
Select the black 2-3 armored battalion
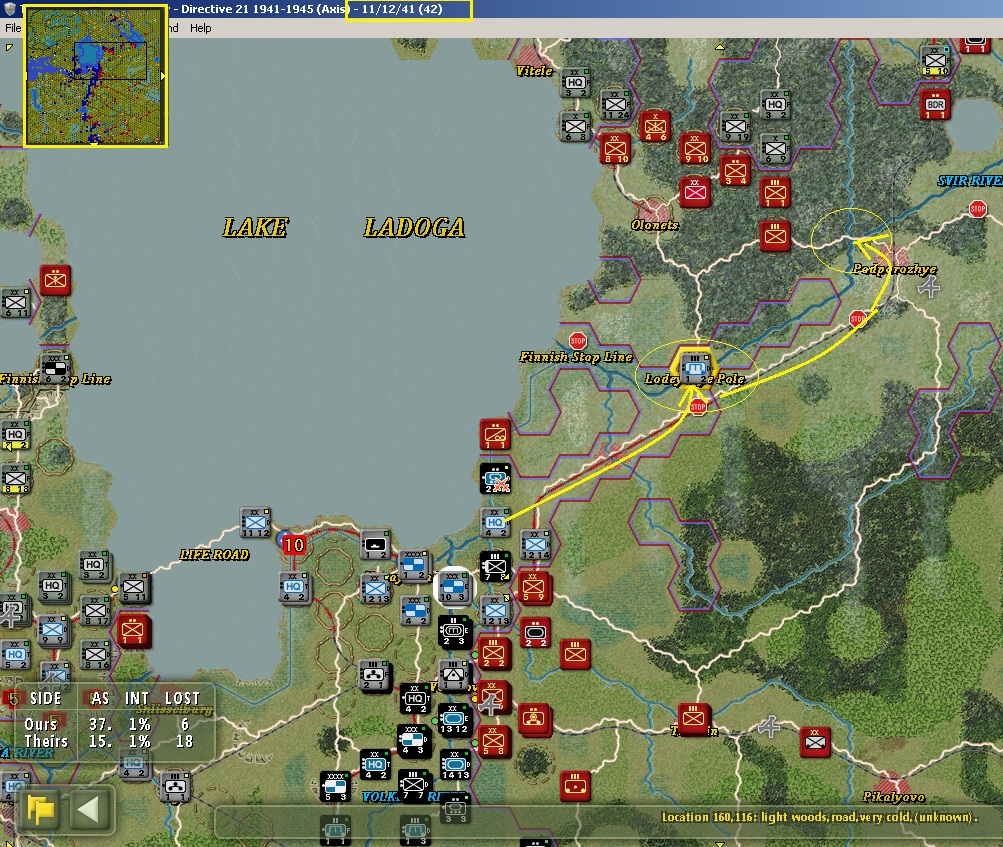pyautogui.click(x=454, y=632)
